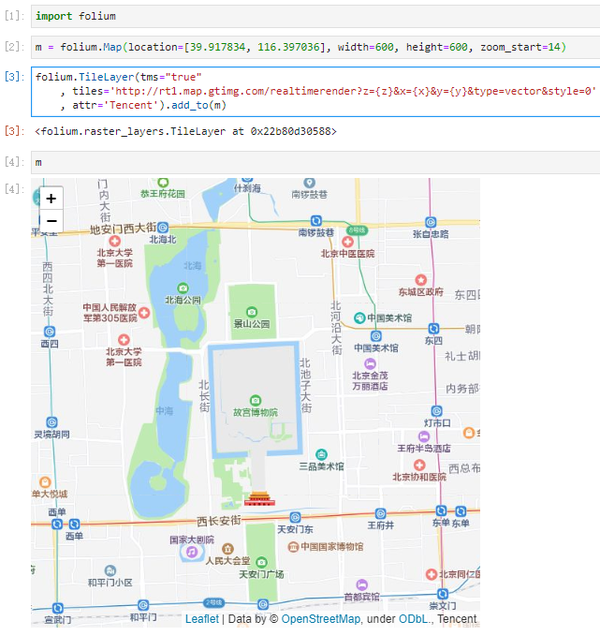Click the 北池子大街 street label
Screen dimensions: 600x636
305,385
